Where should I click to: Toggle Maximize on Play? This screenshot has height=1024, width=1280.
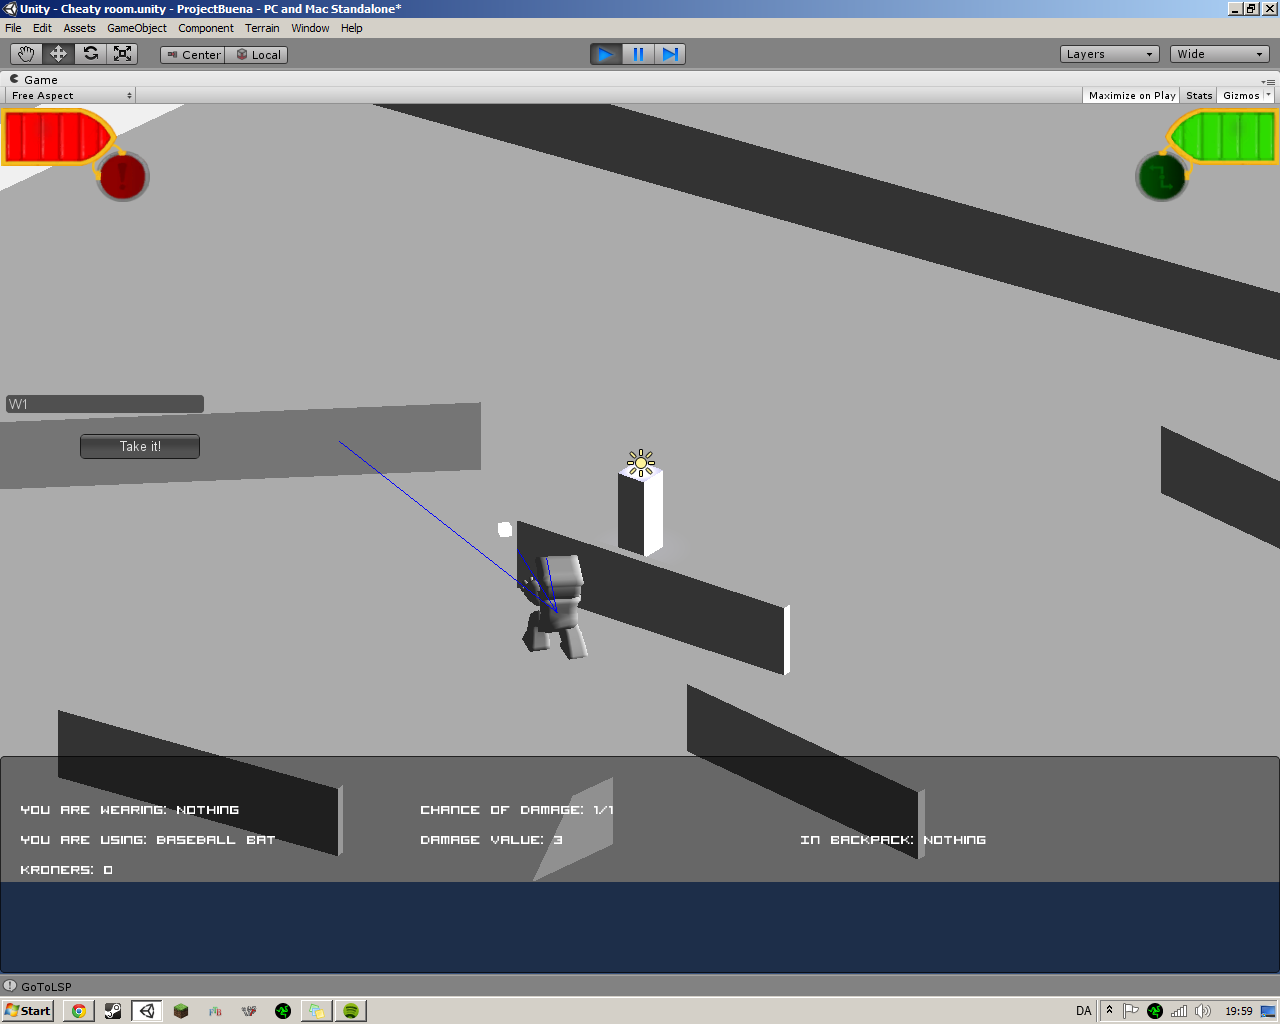pos(1131,96)
